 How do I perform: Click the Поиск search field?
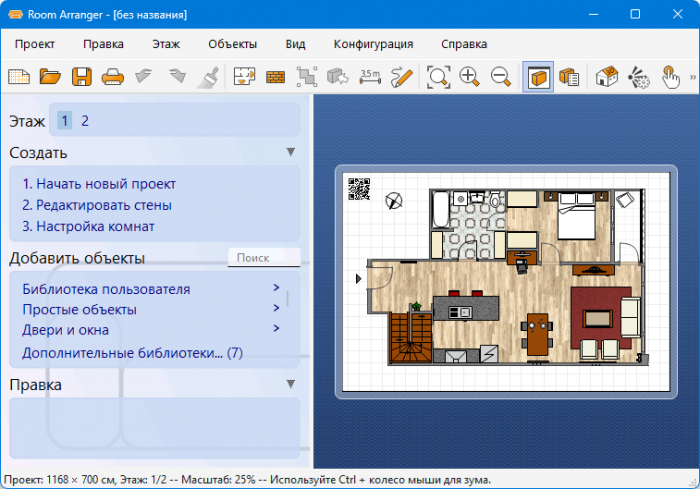click(x=263, y=258)
